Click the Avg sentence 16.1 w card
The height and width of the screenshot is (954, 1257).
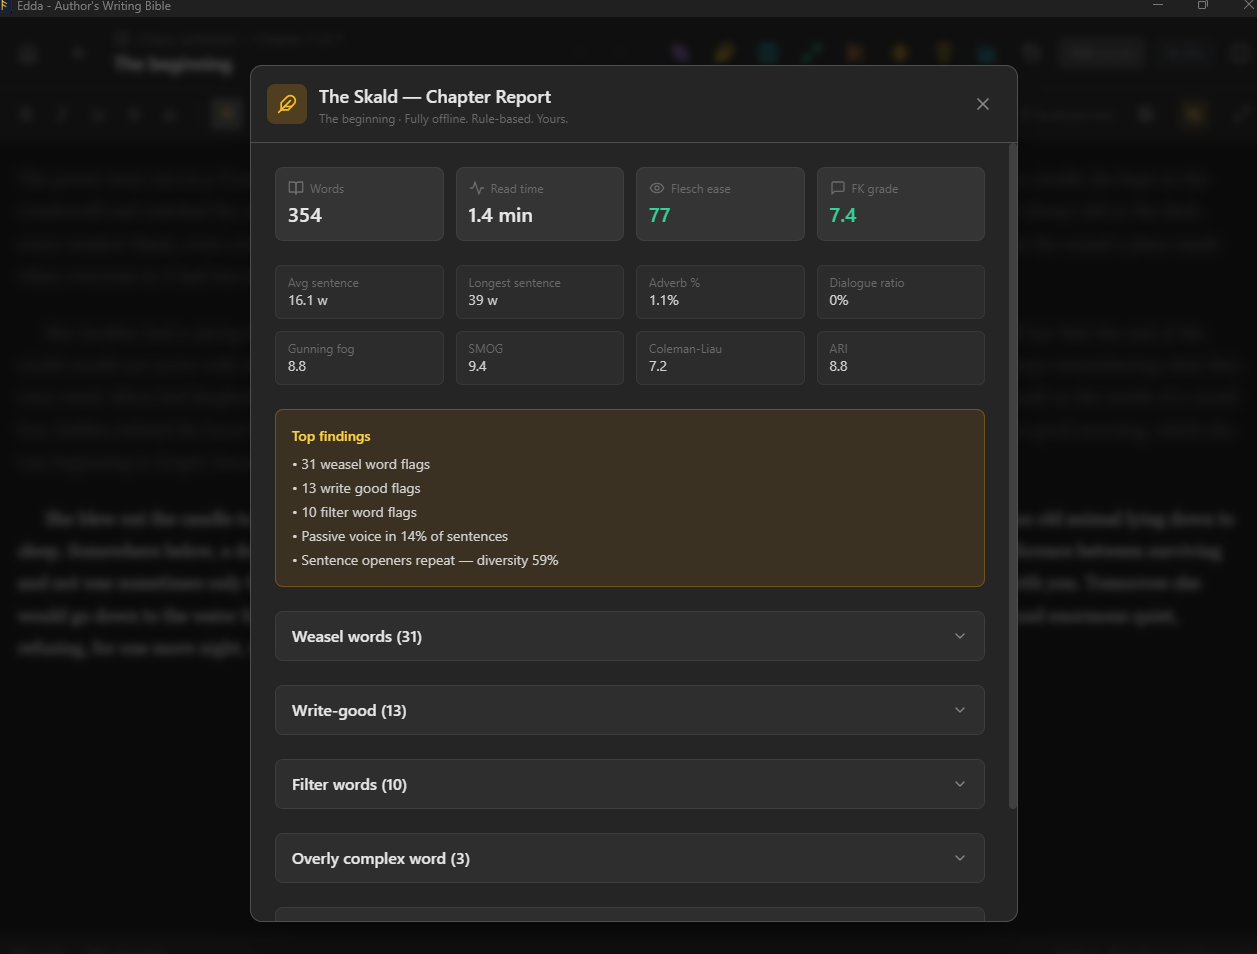pyautogui.click(x=359, y=292)
